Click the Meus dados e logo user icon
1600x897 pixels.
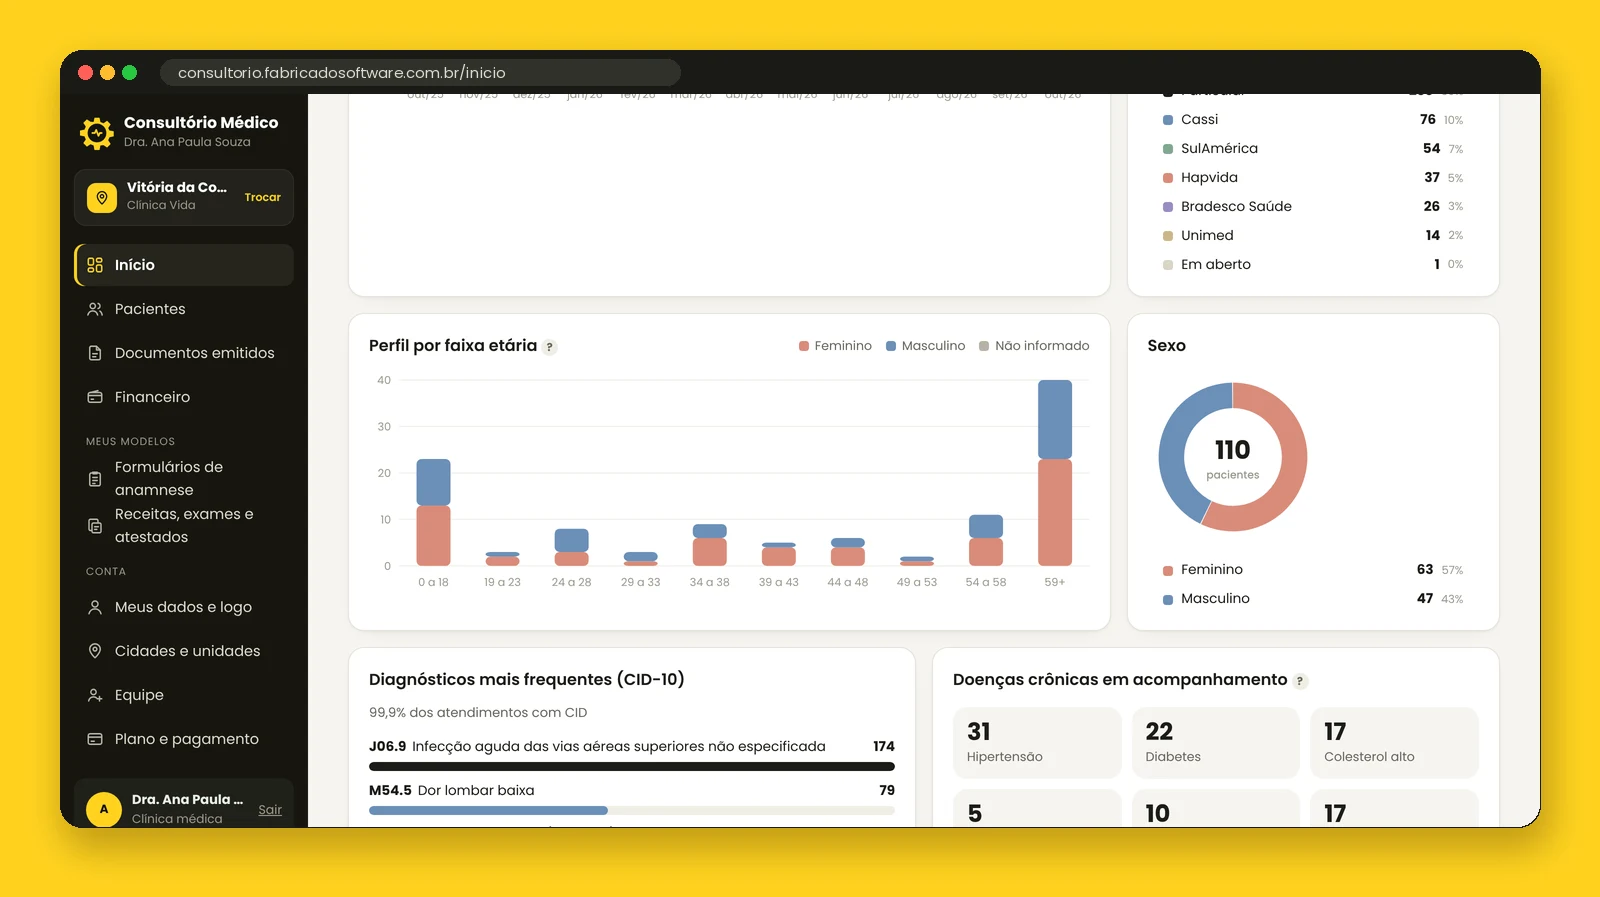pyautogui.click(x=95, y=607)
